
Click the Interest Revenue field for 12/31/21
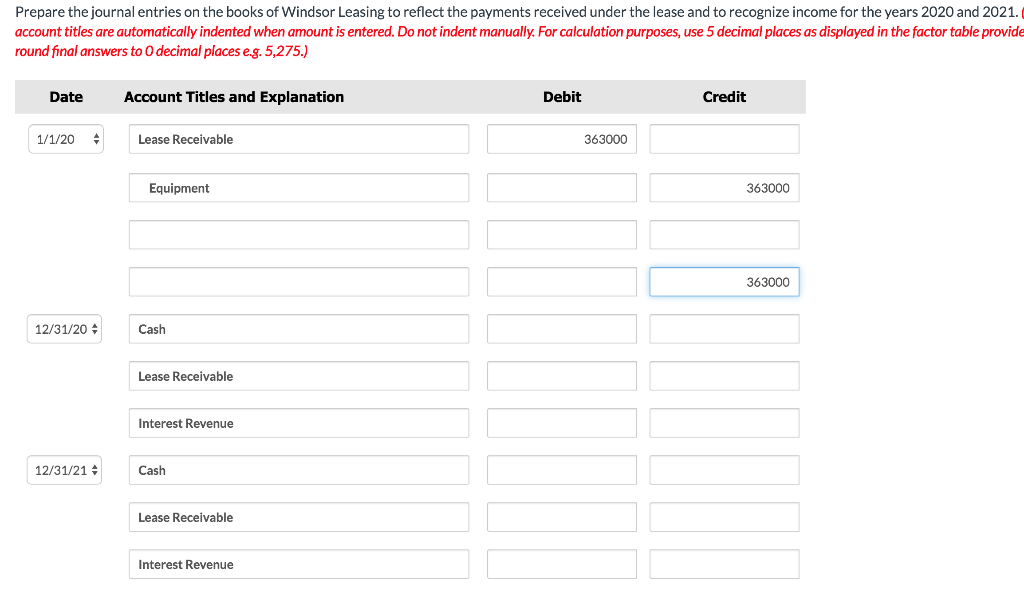point(298,564)
